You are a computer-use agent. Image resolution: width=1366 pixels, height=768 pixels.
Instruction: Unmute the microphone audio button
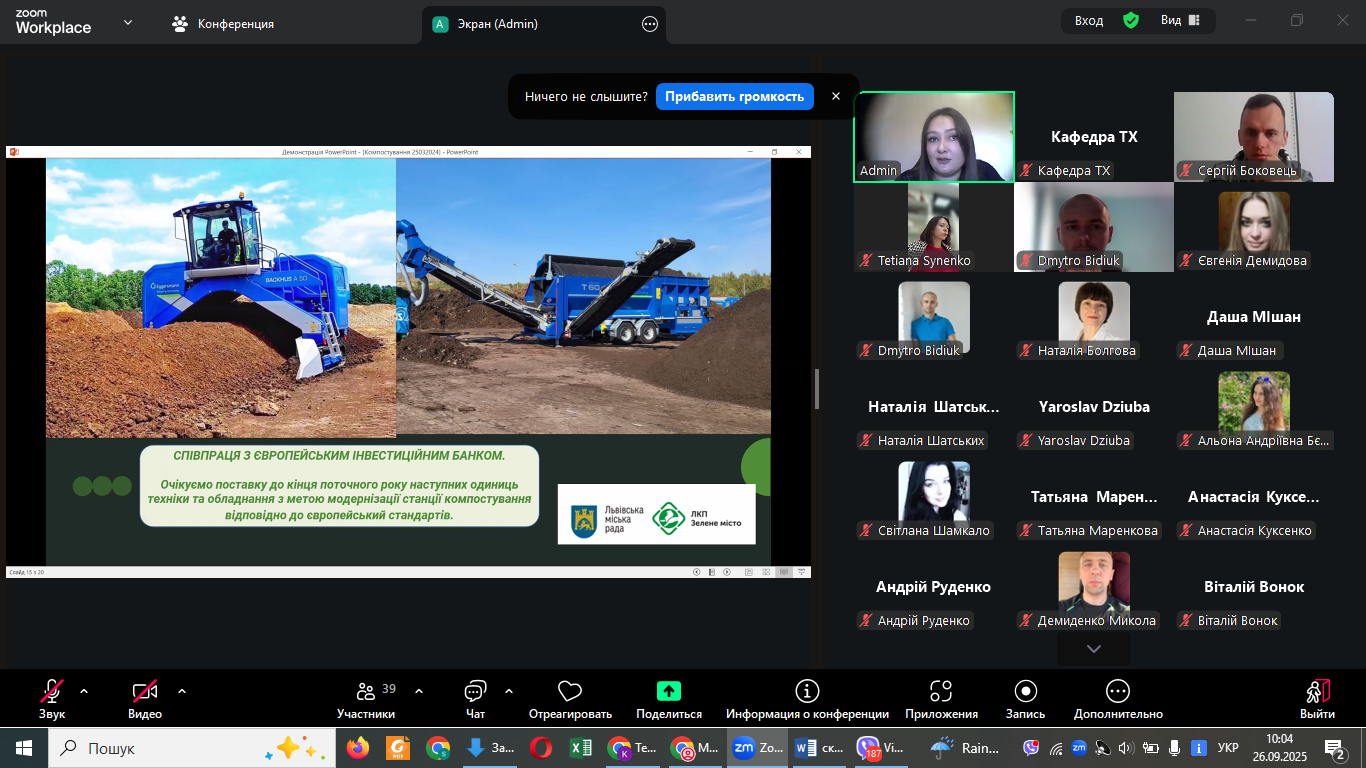(52, 691)
